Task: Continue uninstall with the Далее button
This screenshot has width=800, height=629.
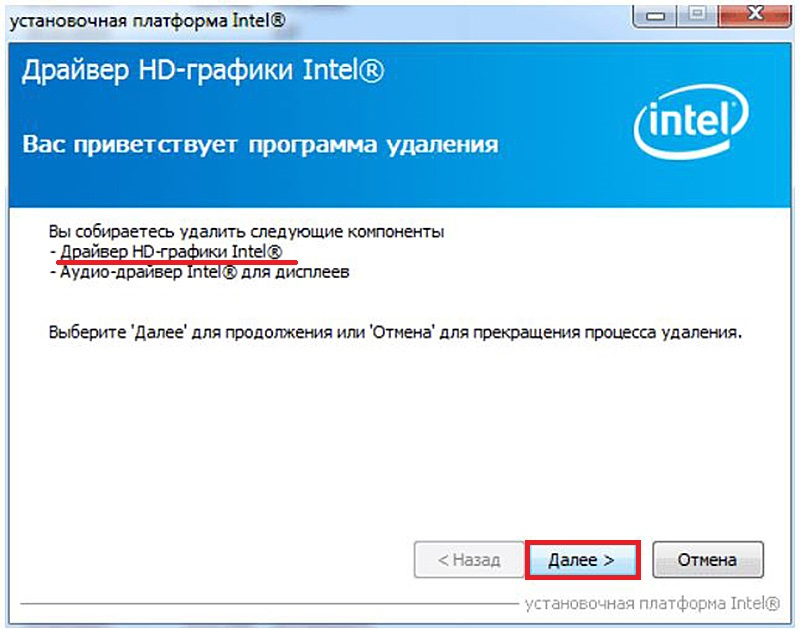Action: (x=582, y=560)
